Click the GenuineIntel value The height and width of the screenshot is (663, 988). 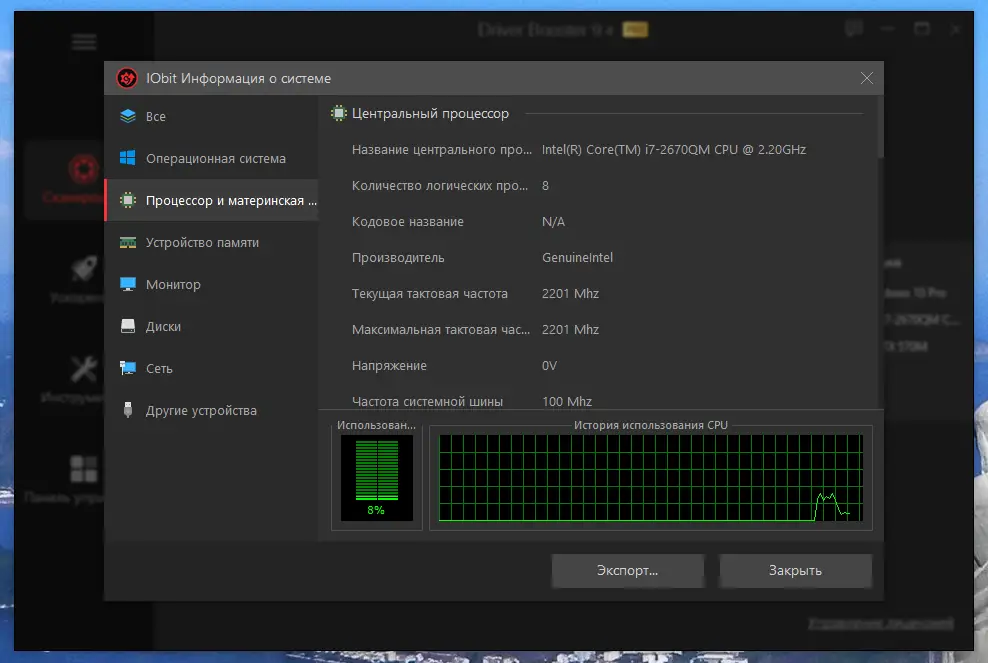[x=577, y=258]
